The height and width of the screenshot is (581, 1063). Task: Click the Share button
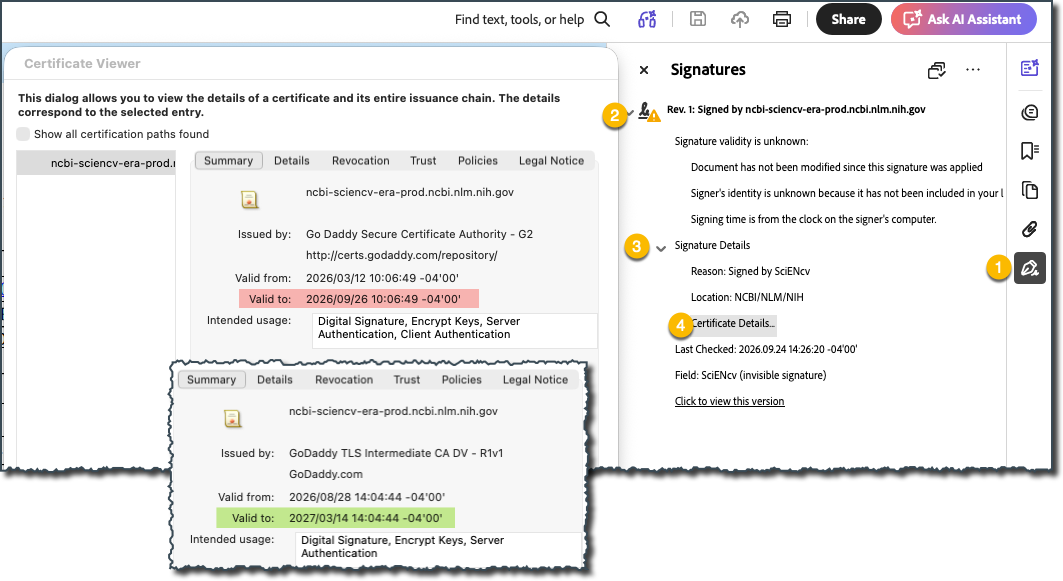pos(848,19)
